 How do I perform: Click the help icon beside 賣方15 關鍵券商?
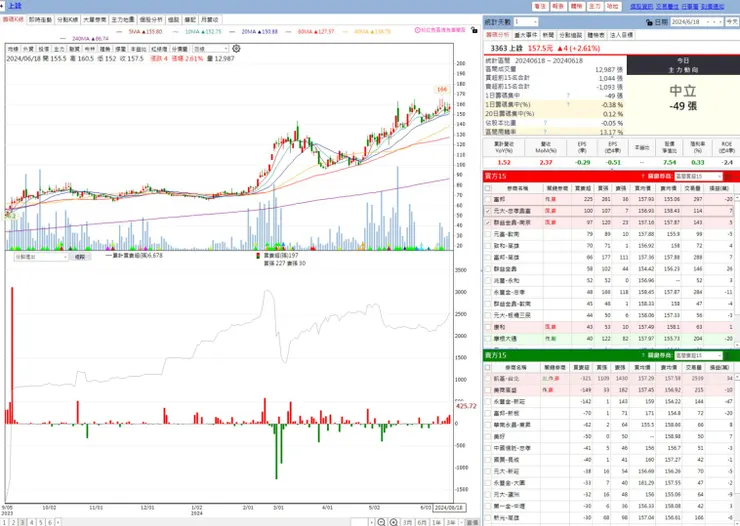pos(642,355)
